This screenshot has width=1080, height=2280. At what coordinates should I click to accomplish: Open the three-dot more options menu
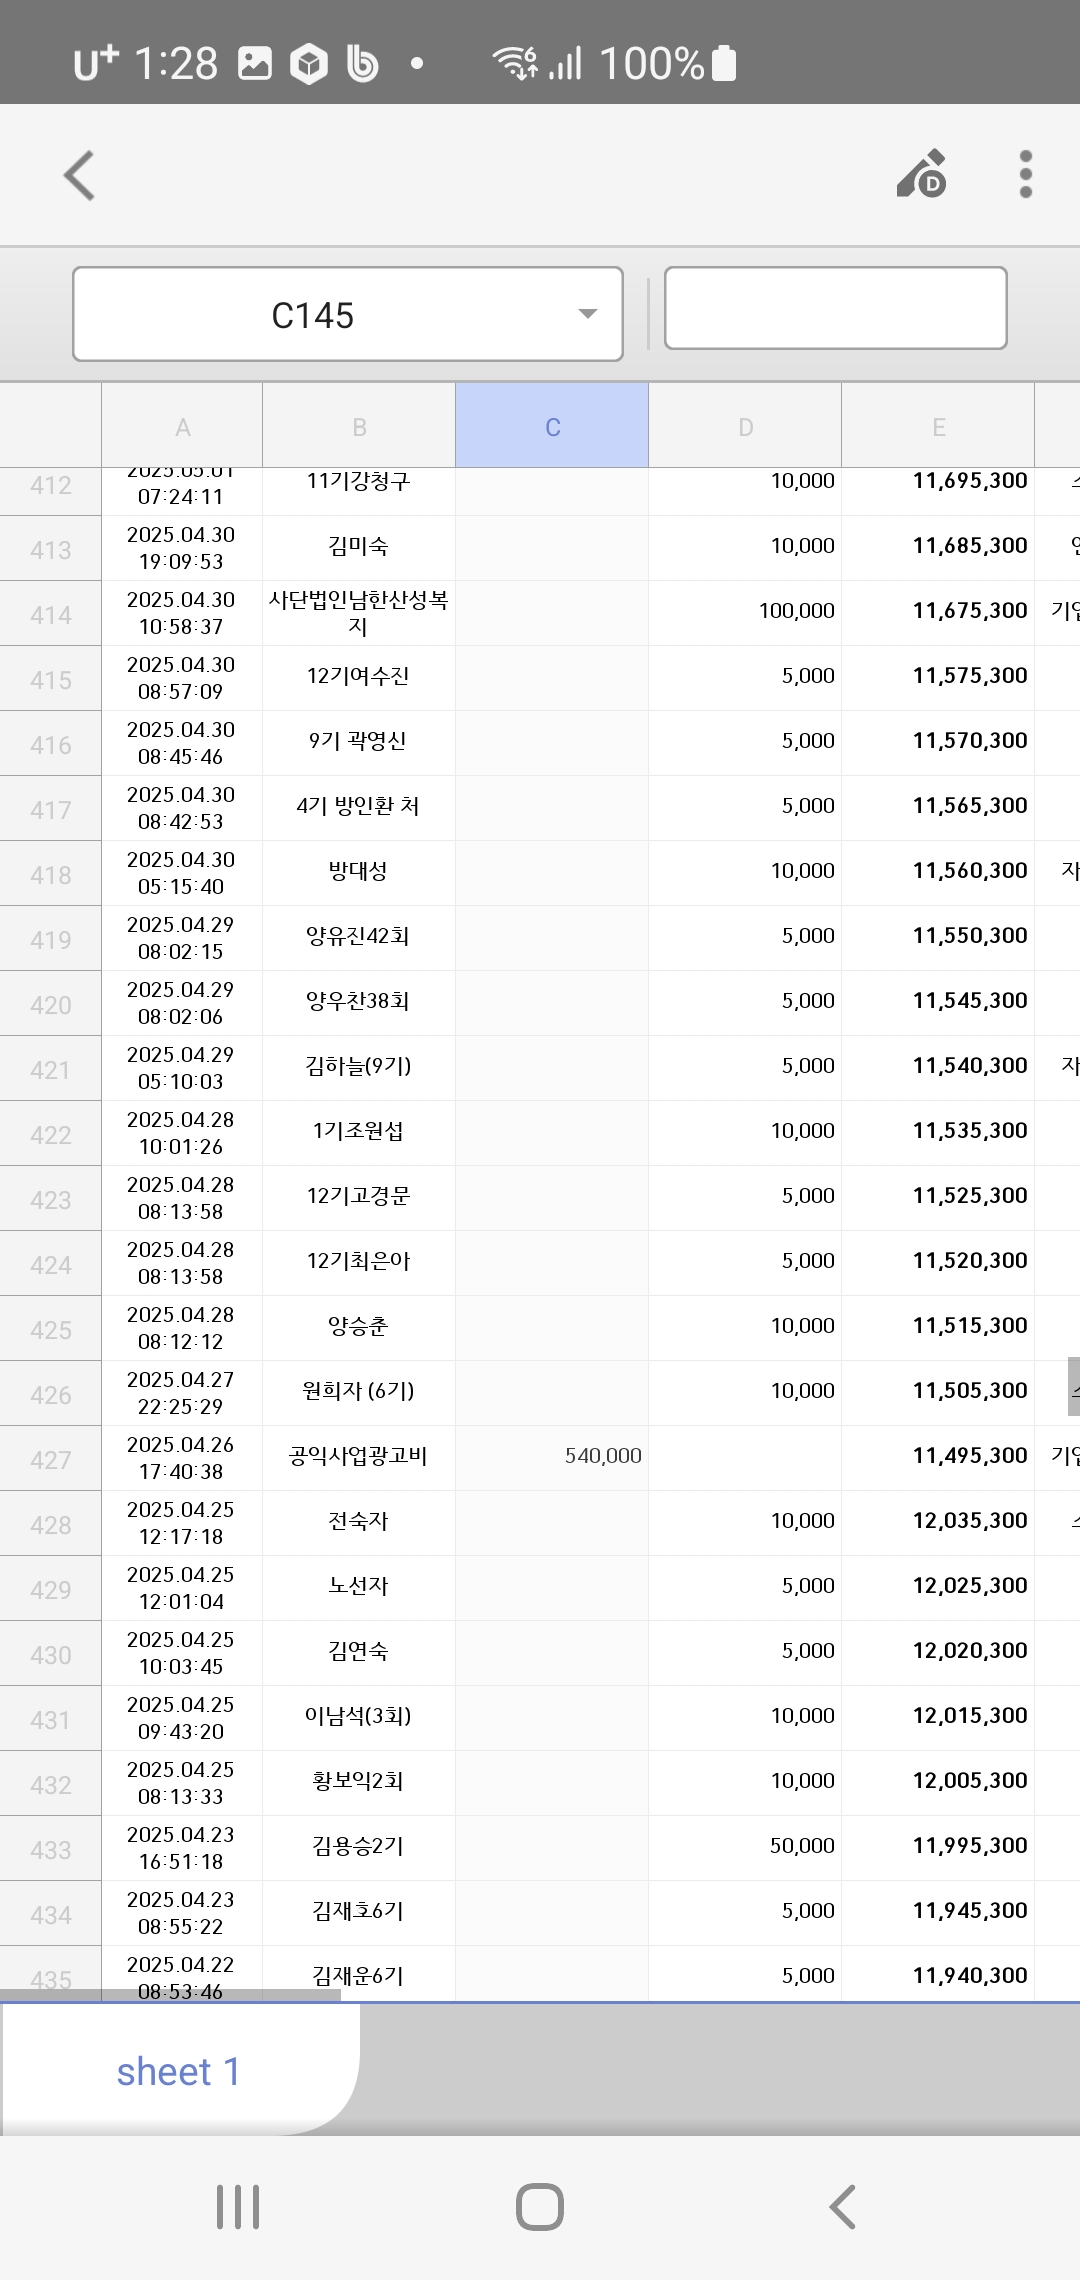[1025, 175]
